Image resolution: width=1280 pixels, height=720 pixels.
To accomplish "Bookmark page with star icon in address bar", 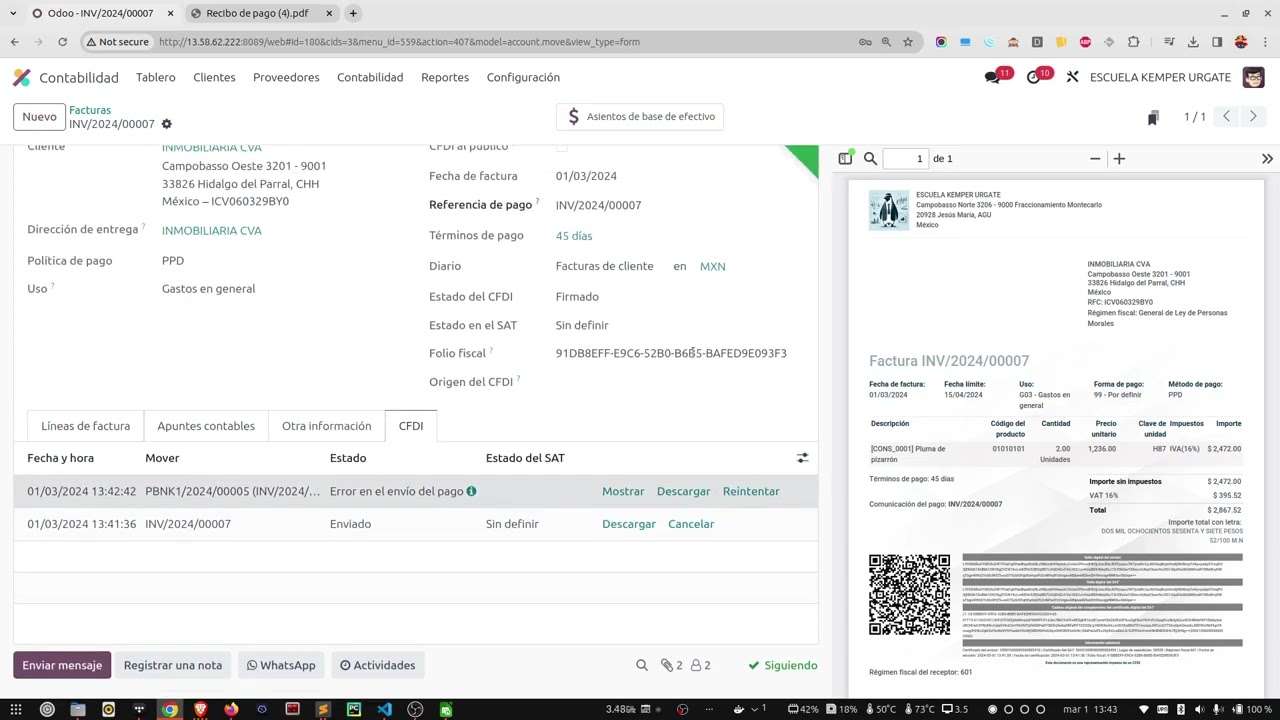I will [x=907, y=42].
